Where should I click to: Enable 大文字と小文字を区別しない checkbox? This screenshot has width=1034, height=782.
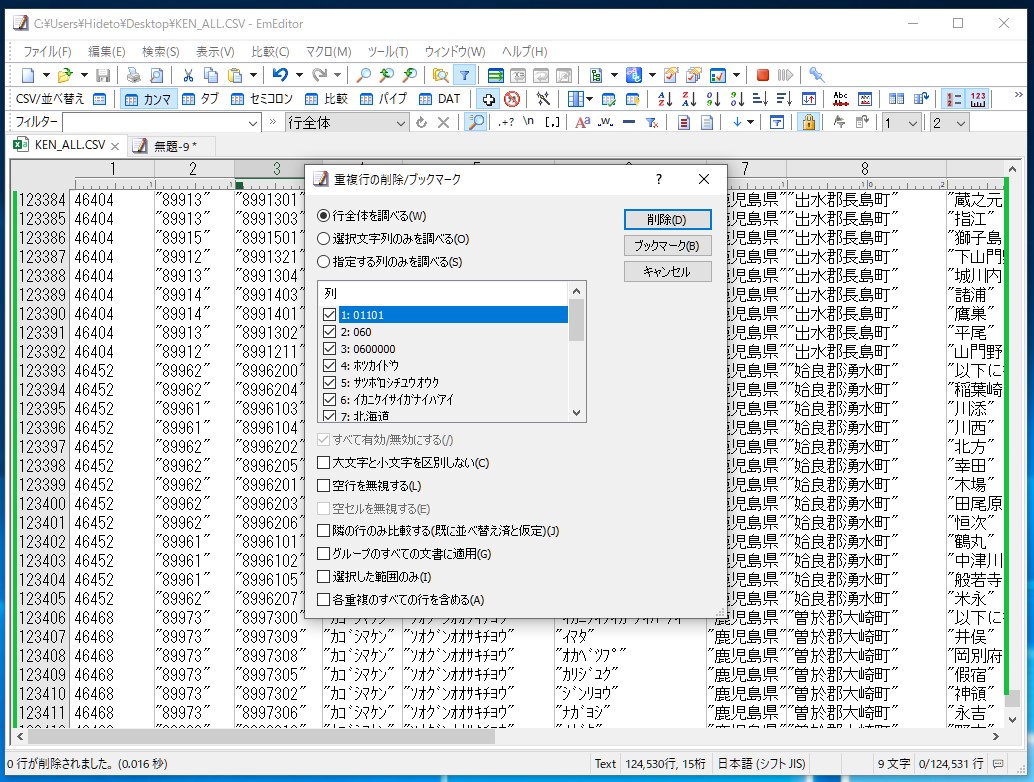(x=323, y=462)
